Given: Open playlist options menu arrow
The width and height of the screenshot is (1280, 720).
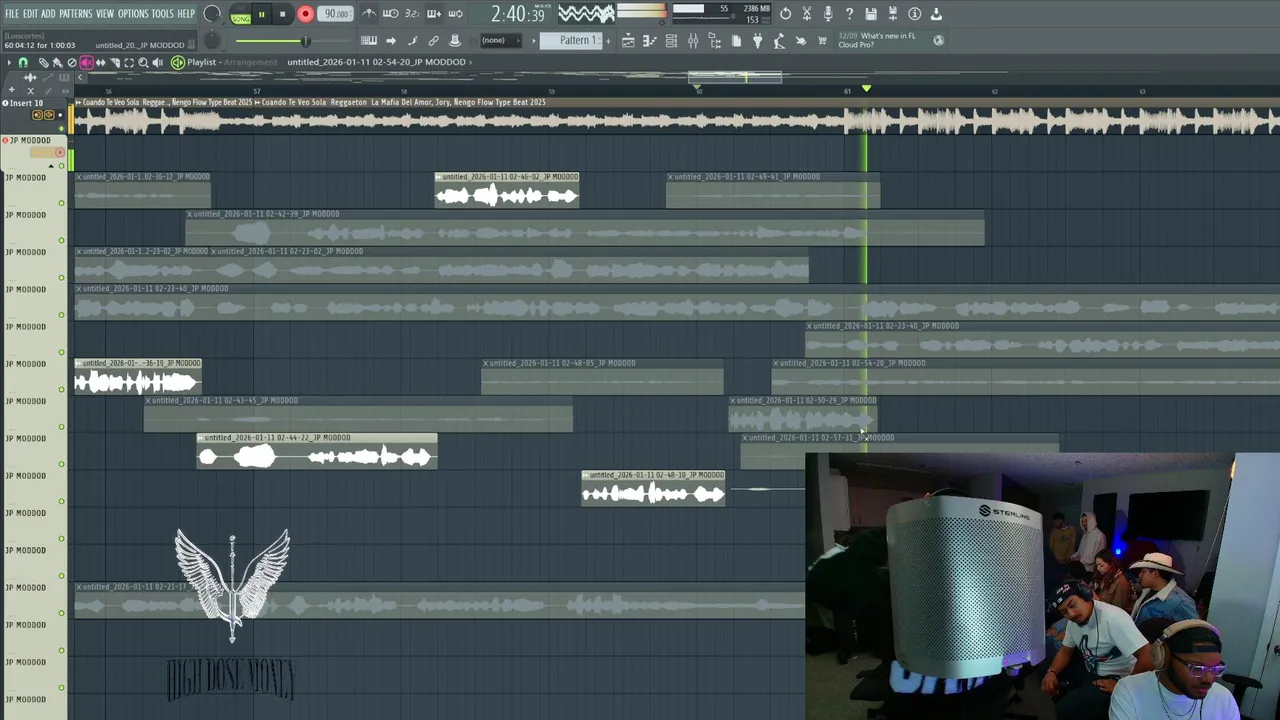Looking at the screenshot, I should click(x=9, y=62).
